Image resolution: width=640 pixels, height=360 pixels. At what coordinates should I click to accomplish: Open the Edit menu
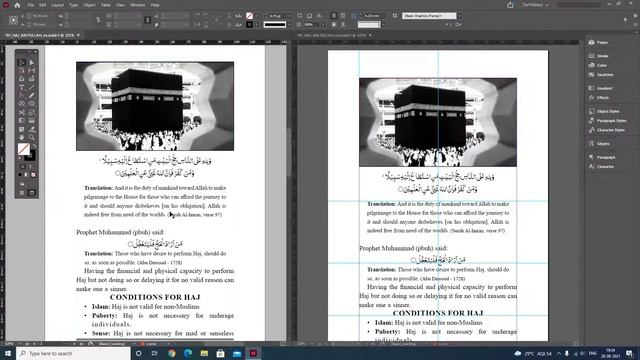click(42, 5)
